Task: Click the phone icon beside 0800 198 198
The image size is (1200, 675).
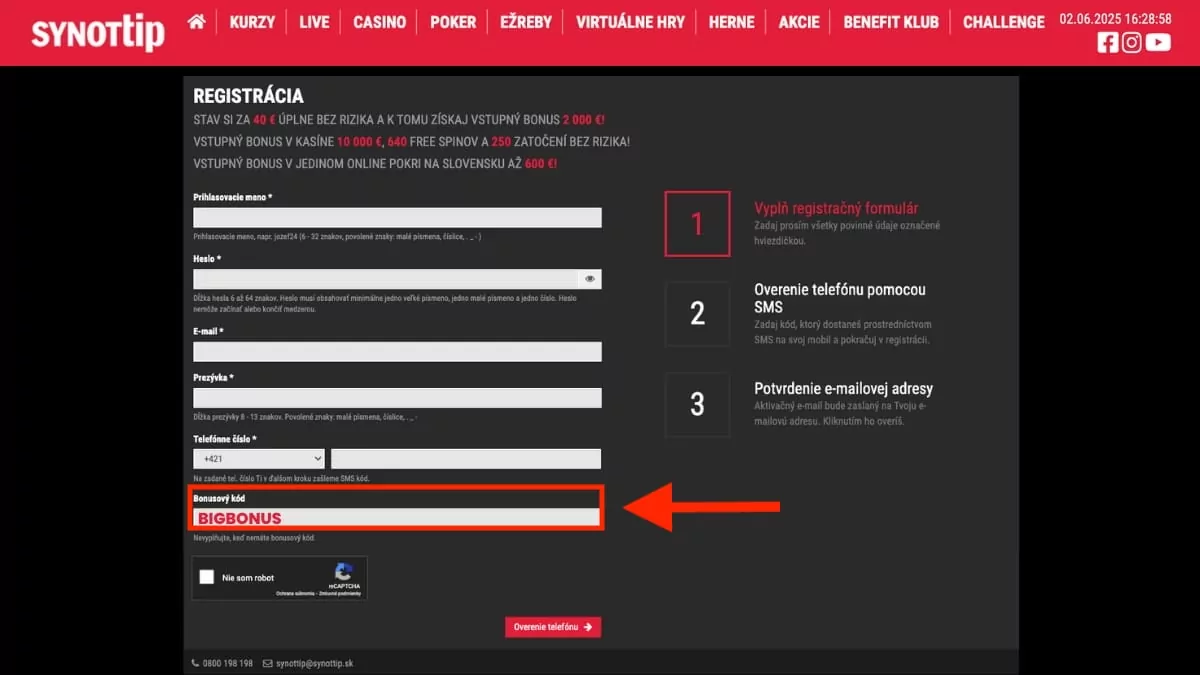Action: 195,663
